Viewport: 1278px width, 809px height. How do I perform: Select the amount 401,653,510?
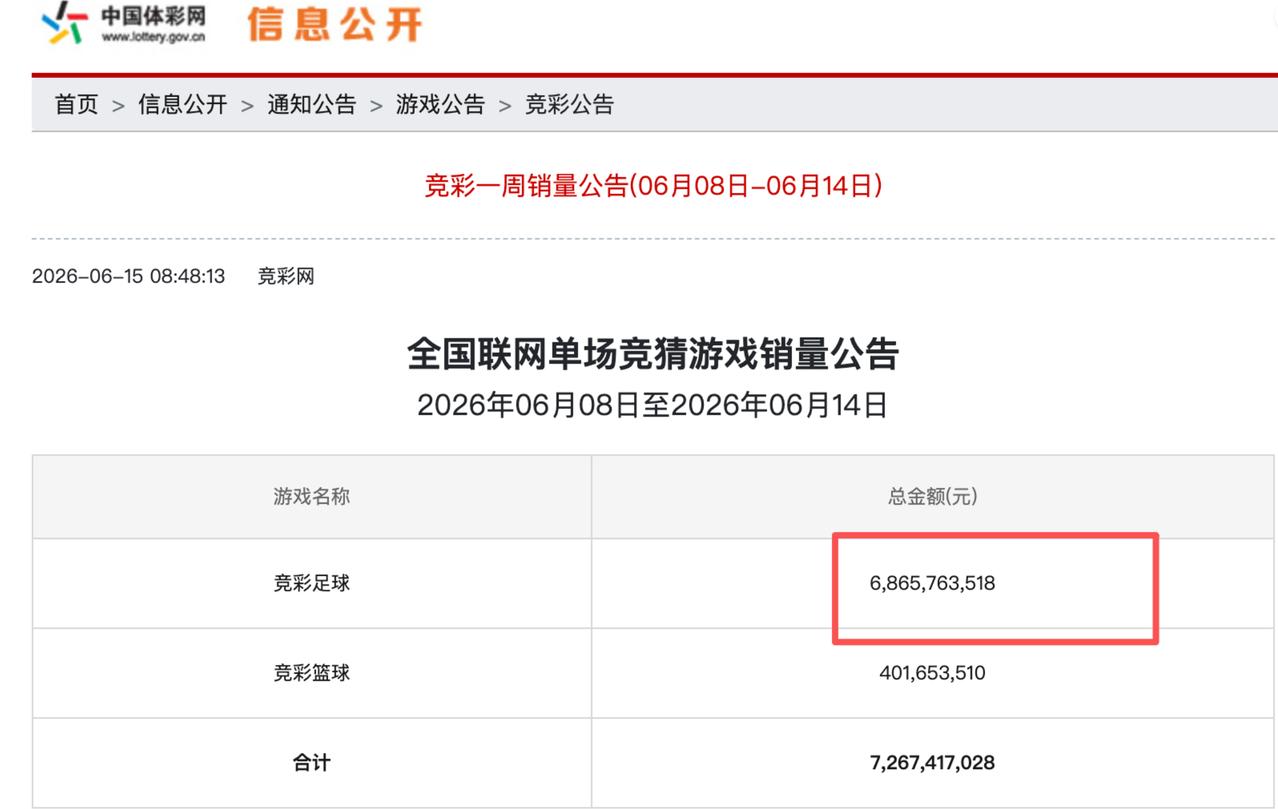click(932, 673)
